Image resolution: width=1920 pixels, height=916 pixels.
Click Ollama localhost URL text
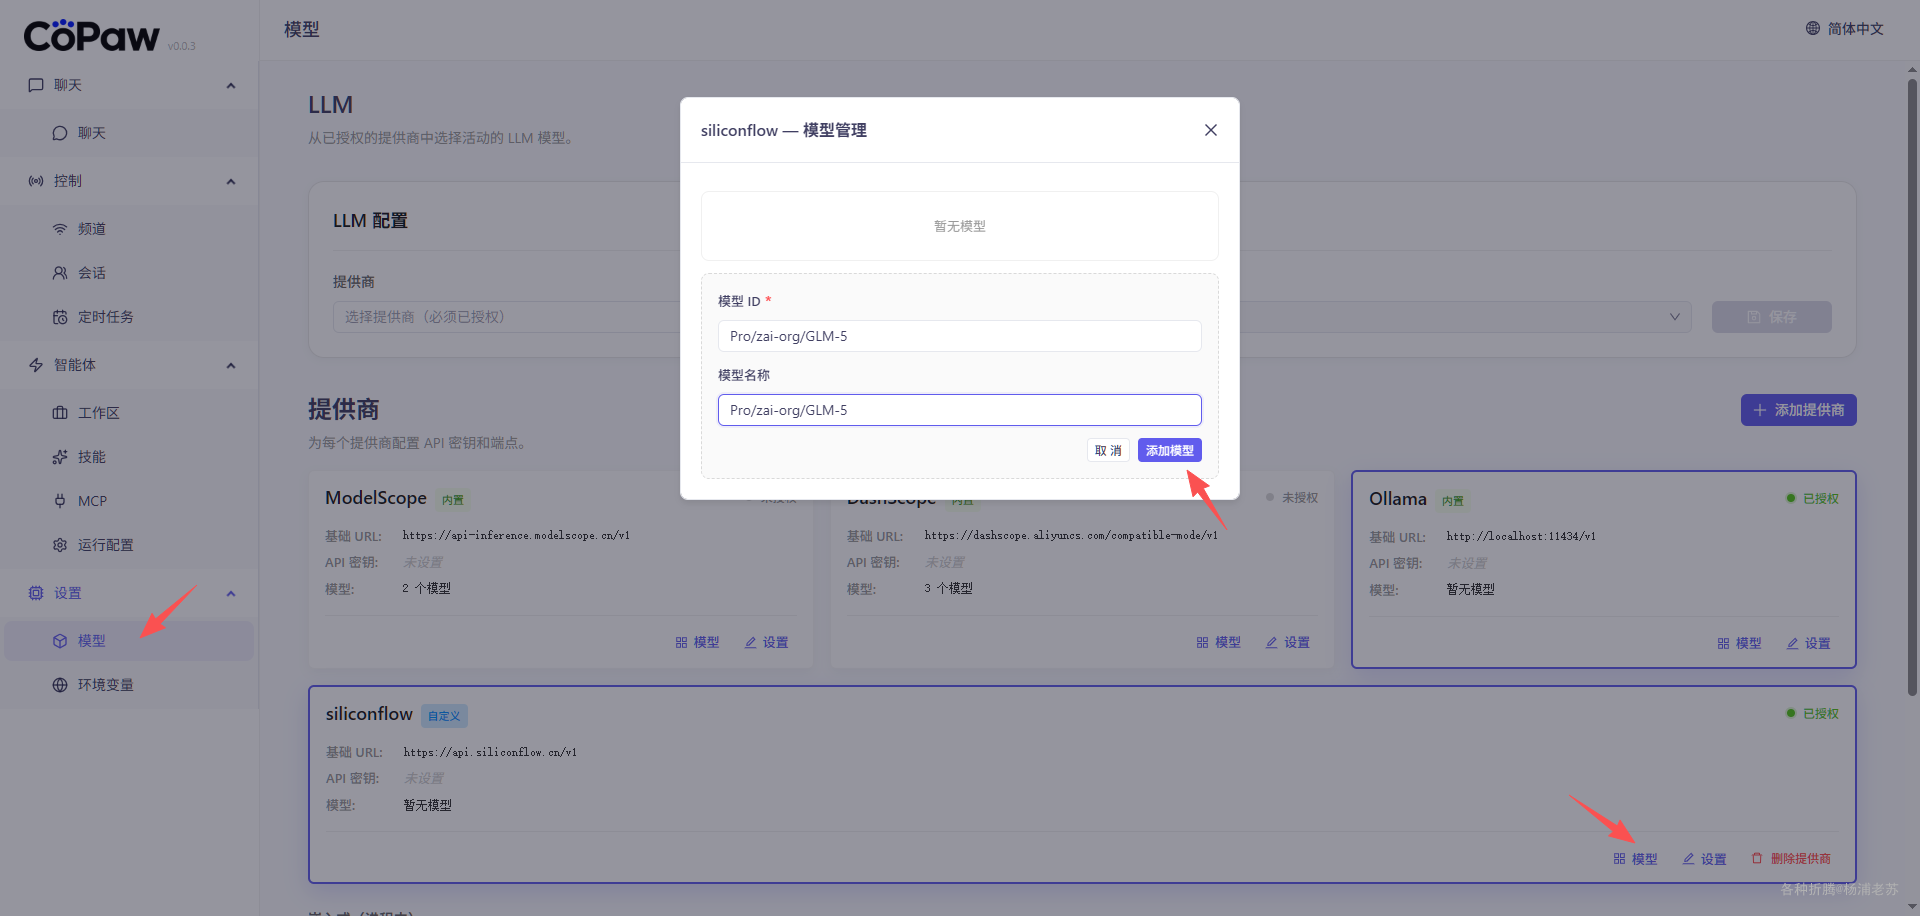1521,536
